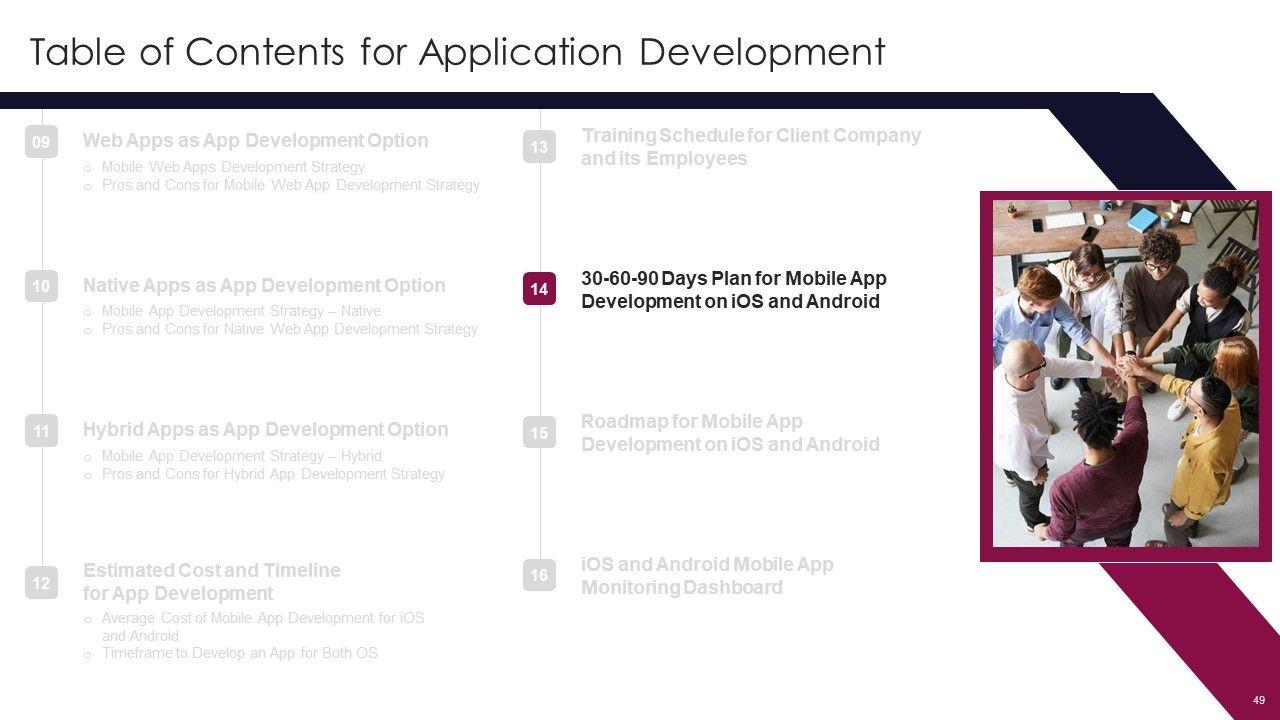
Task: Open Hybrid Apps as App Development Option heading
Action: point(265,430)
